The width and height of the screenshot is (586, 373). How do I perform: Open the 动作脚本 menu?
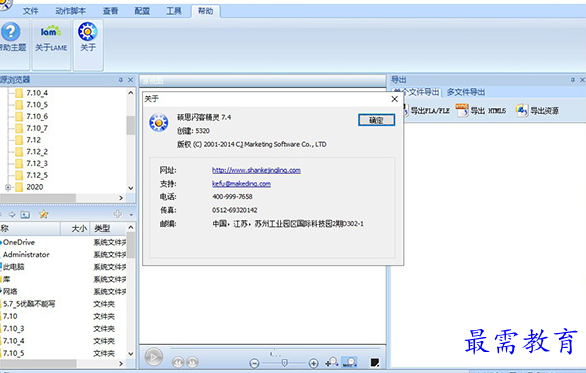[x=70, y=11]
